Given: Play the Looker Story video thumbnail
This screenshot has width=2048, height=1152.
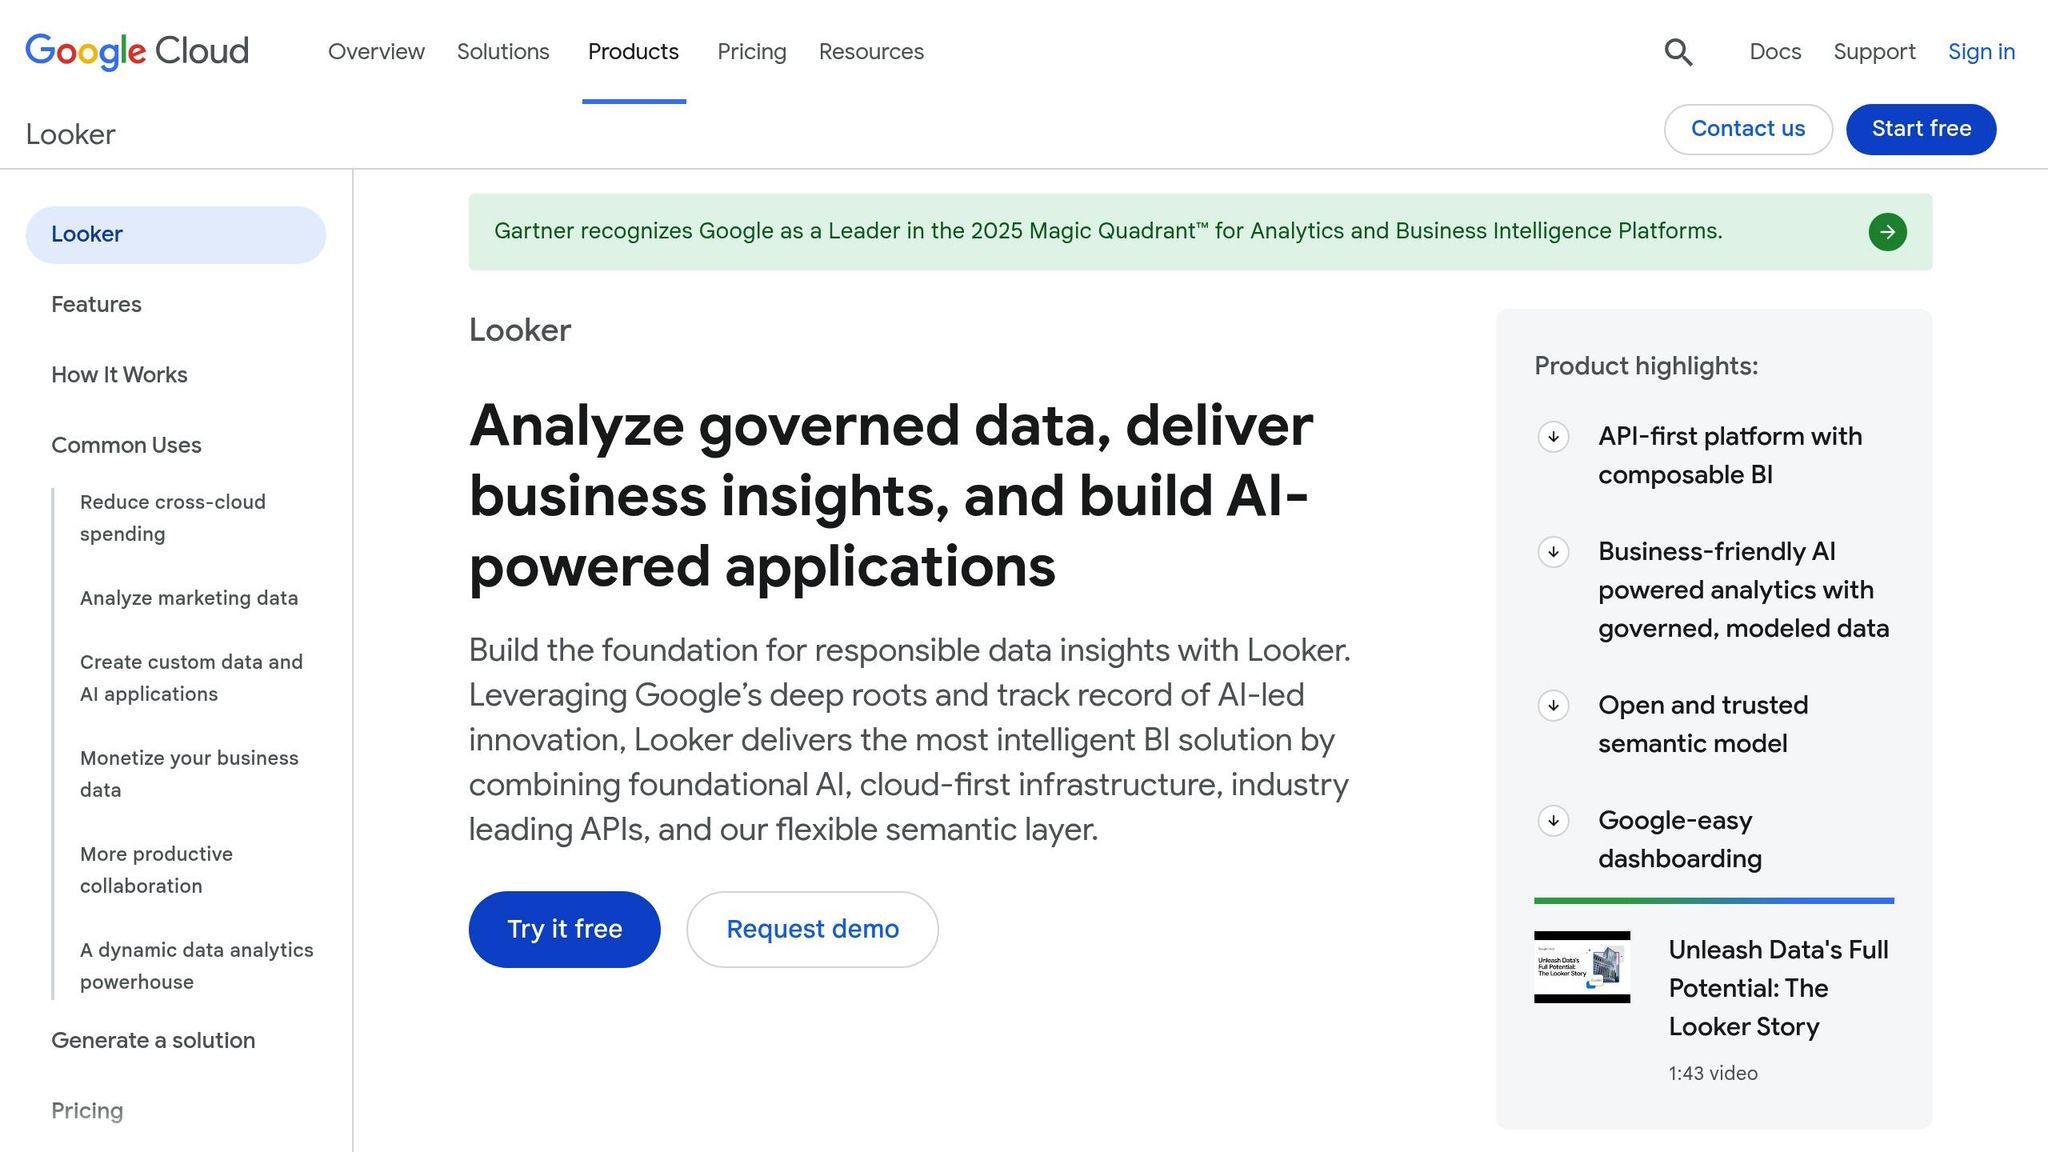Looking at the screenshot, I should (x=1581, y=966).
